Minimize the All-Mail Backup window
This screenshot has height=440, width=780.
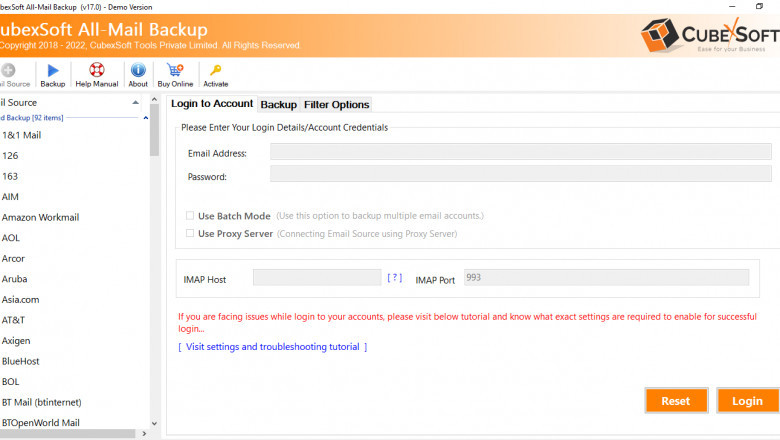732,6
